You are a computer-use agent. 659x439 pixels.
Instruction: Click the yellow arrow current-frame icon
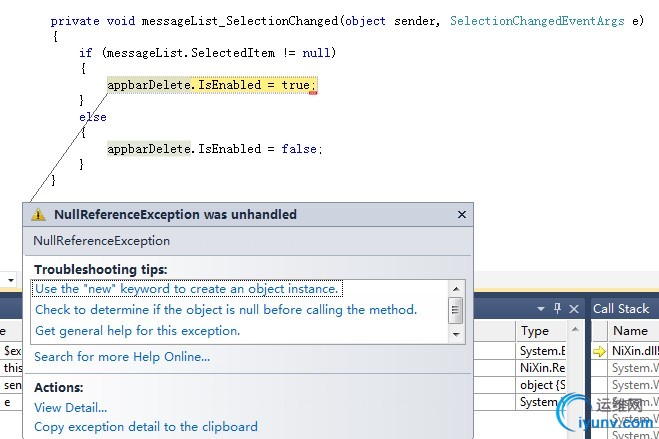coord(600,352)
